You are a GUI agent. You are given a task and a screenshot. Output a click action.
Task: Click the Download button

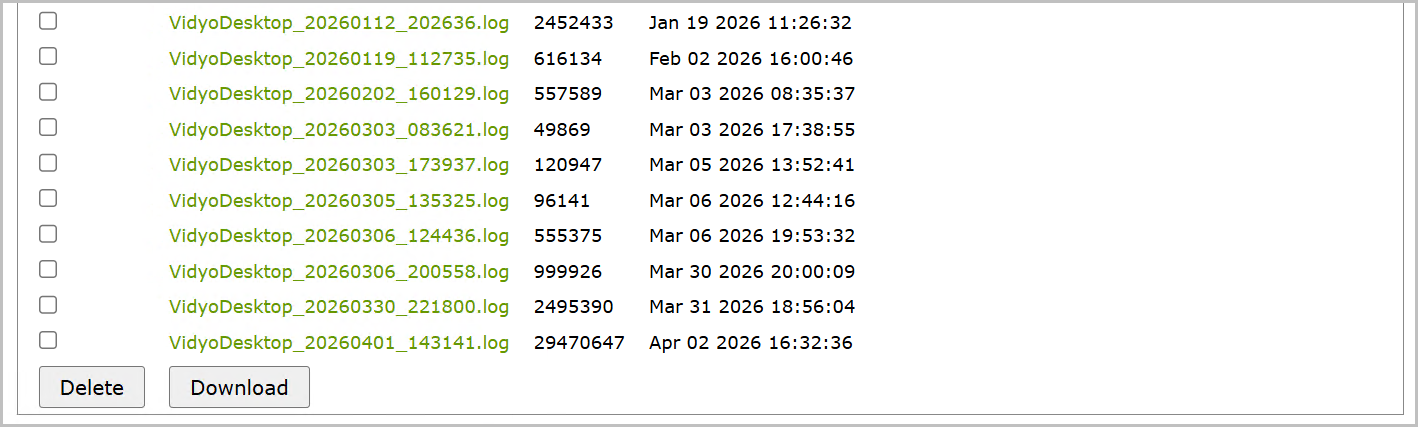coord(239,388)
